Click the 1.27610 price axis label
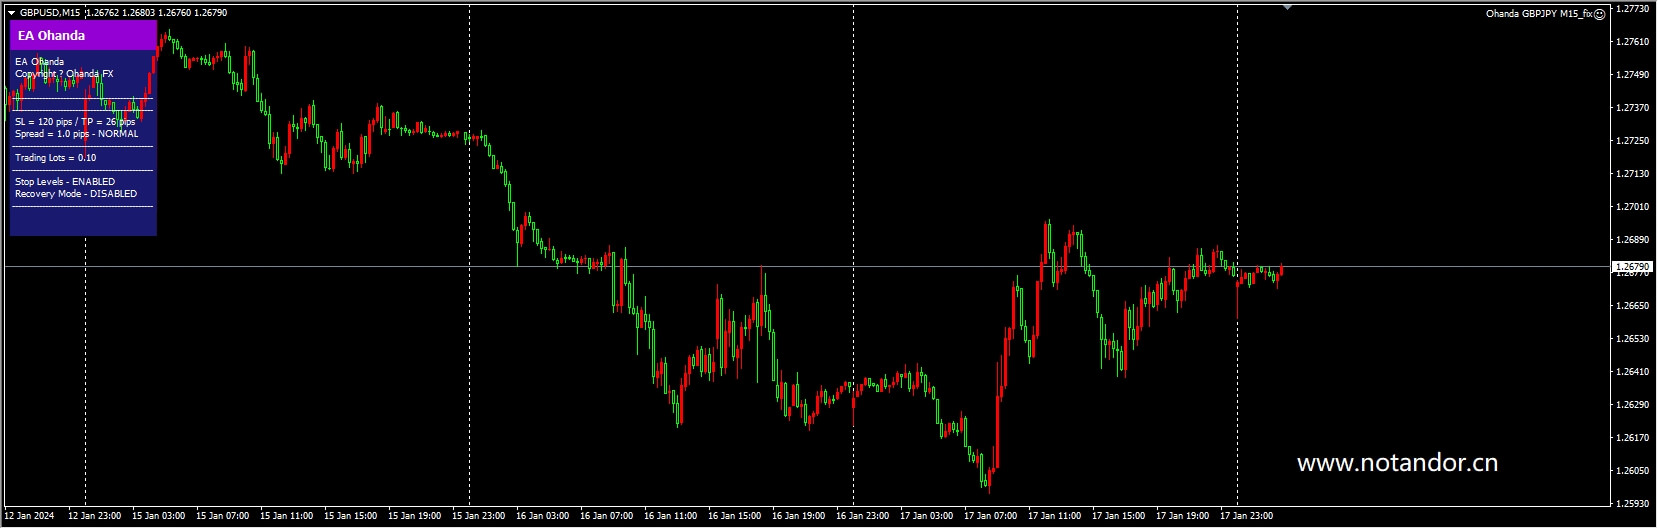1658x529 pixels. (1633, 42)
